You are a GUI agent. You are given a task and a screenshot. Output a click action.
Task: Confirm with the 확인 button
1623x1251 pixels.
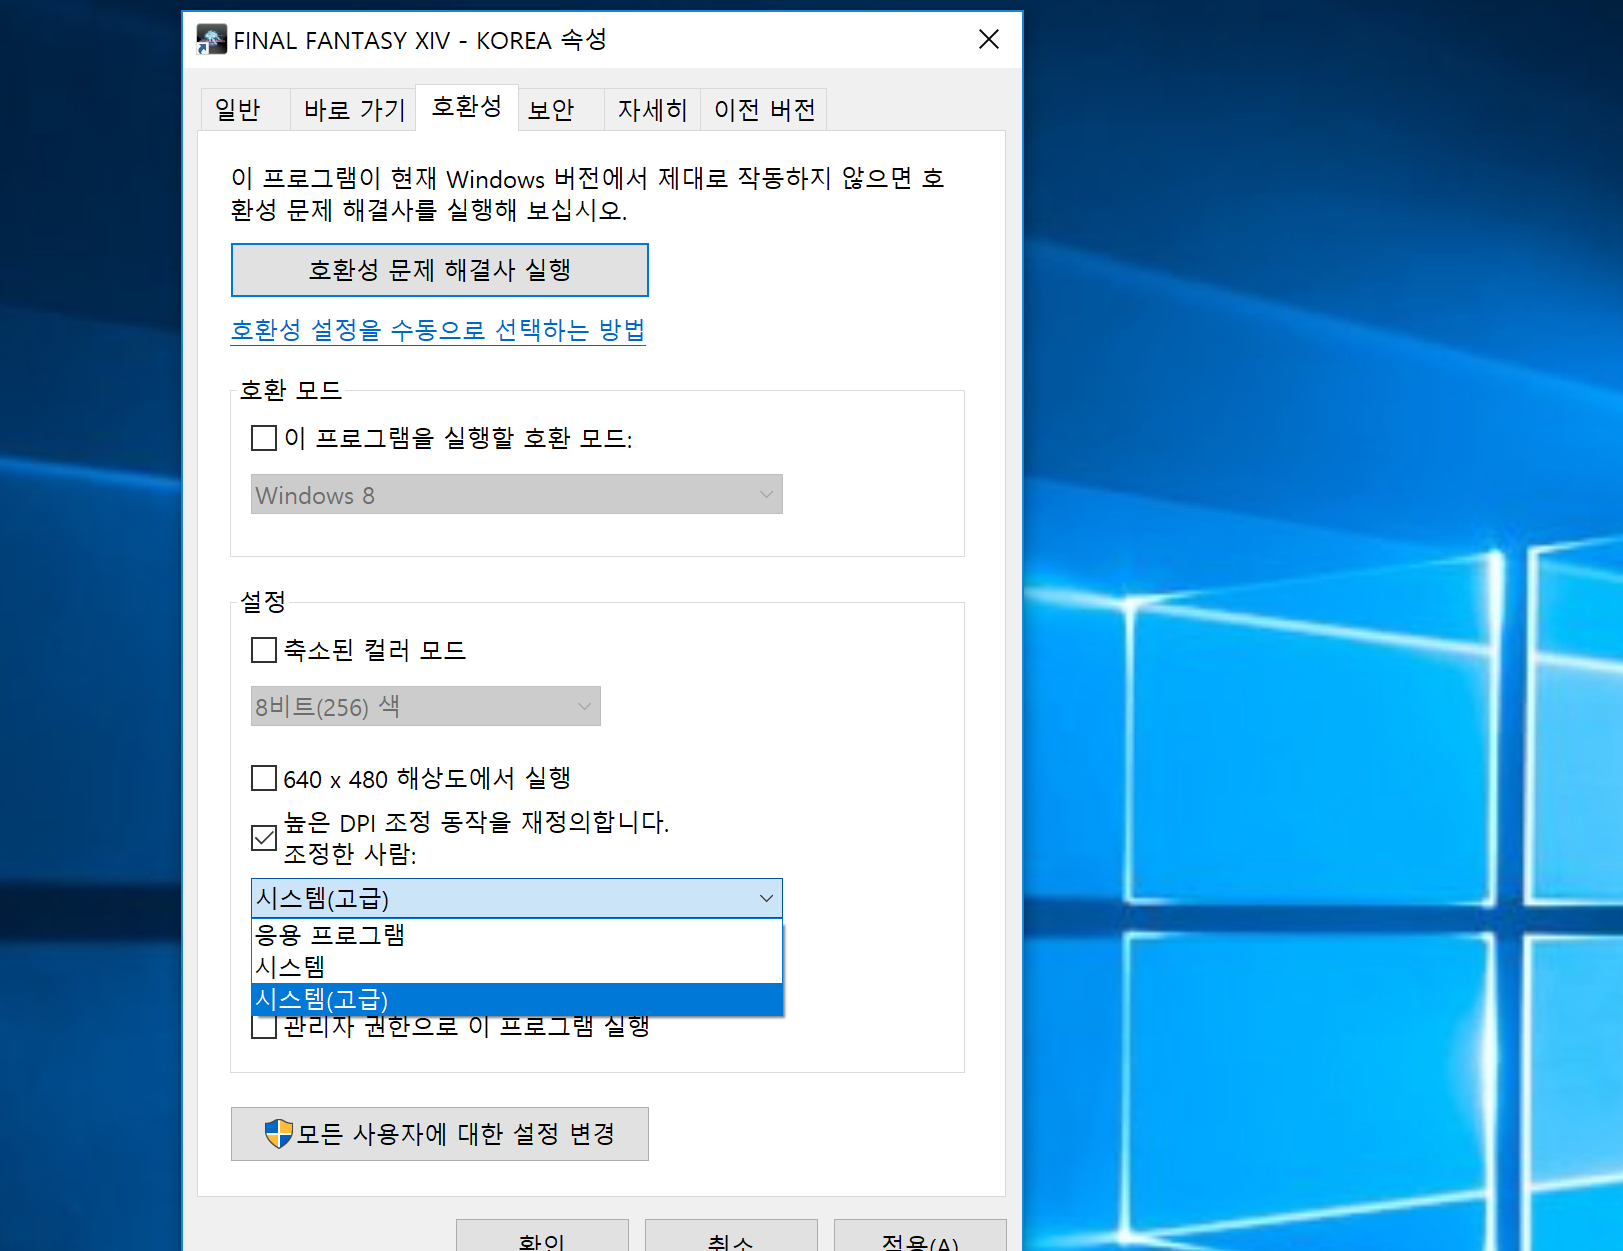pyautogui.click(x=542, y=1236)
